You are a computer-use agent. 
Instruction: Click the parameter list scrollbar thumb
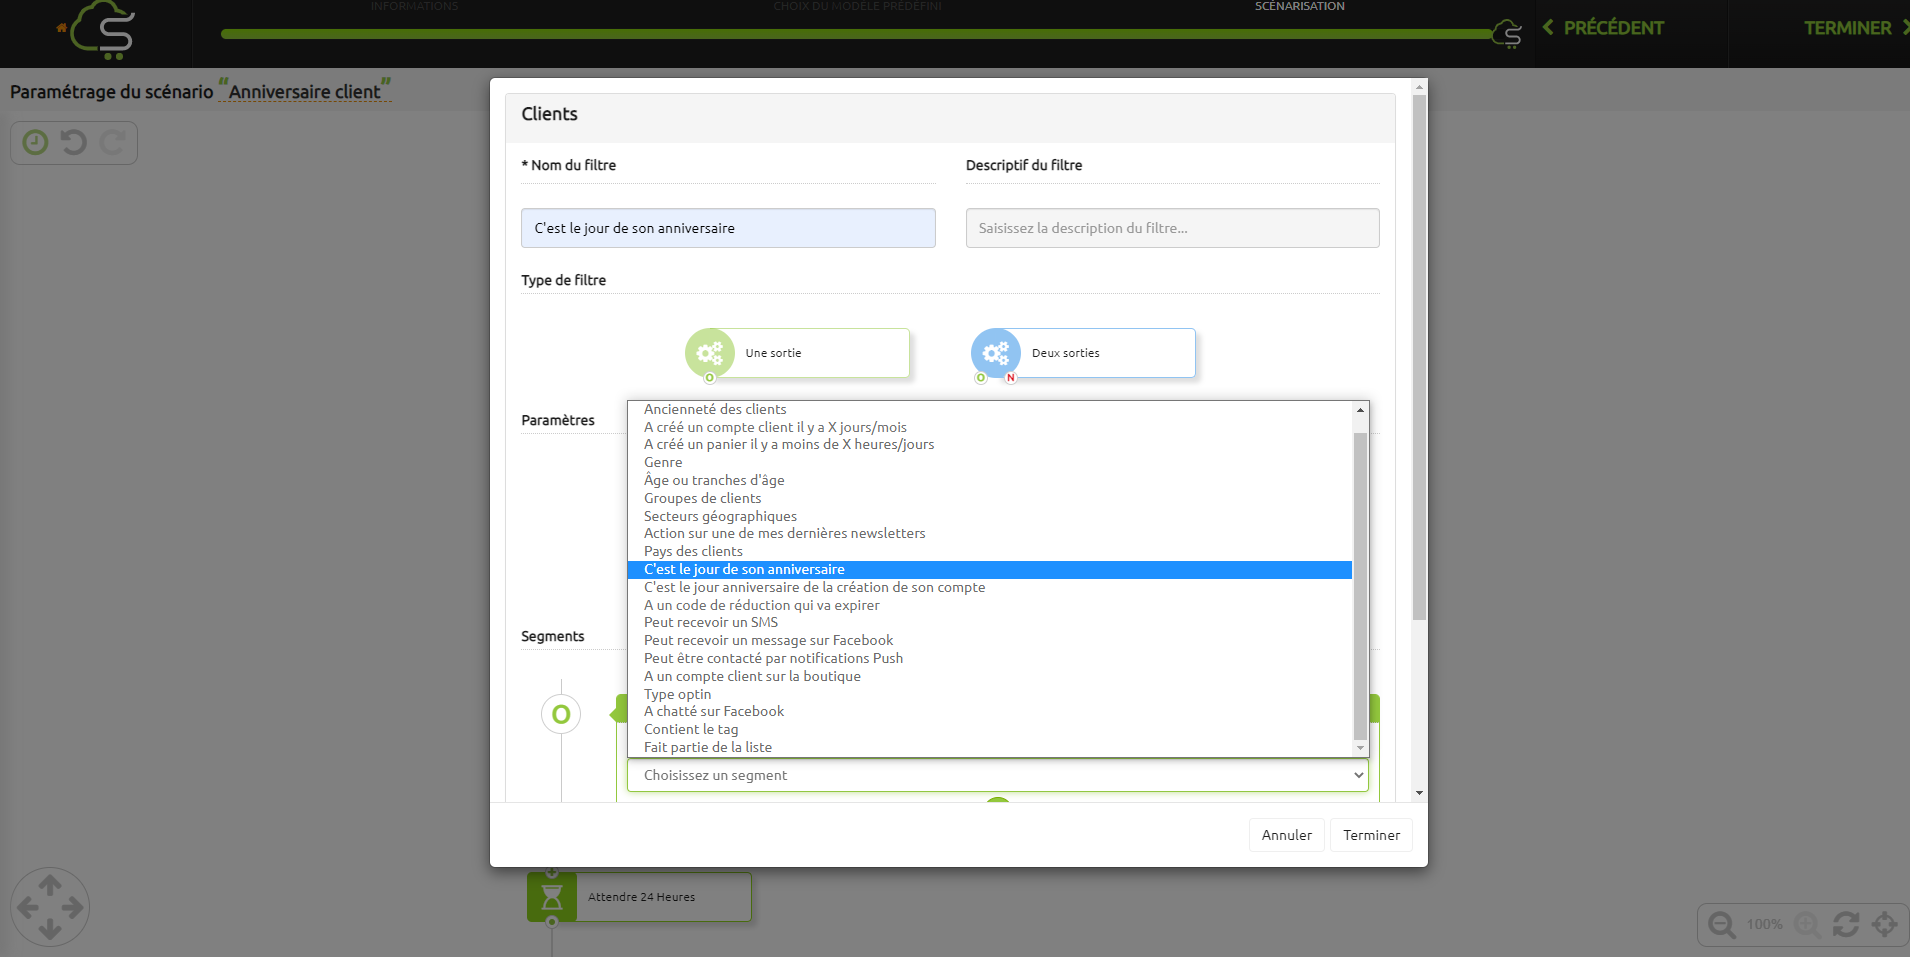tap(1360, 586)
